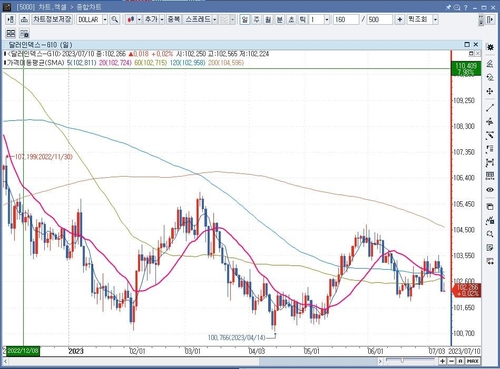Viewport: 500px width, 369px height.
Task: Select the pencil drawing tool
Action: point(490,63)
